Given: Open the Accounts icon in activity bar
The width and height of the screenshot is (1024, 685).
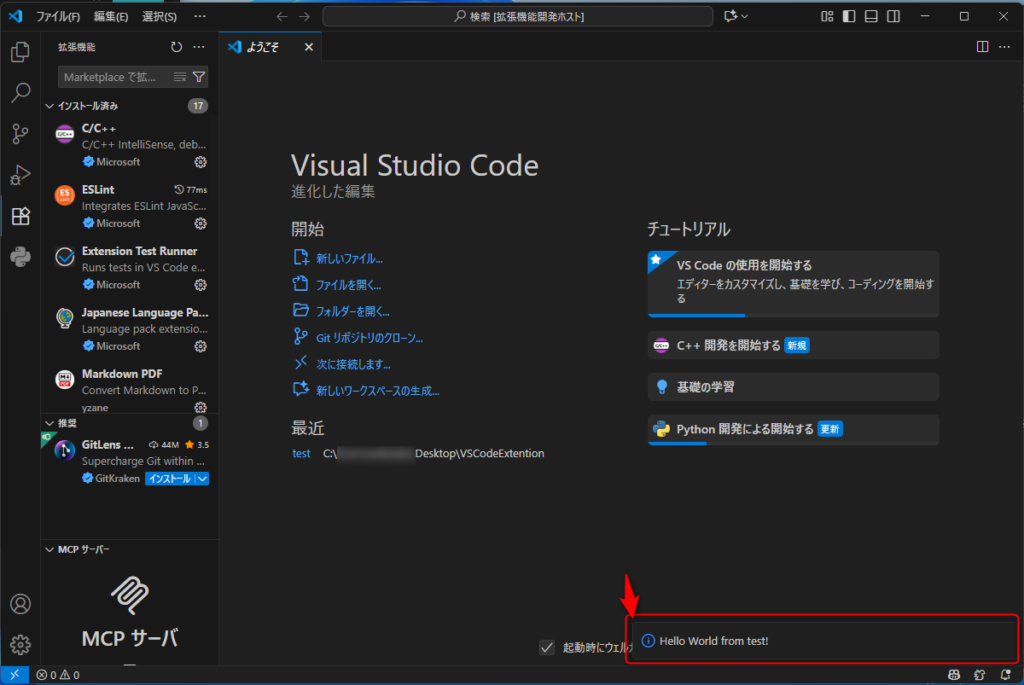Looking at the screenshot, I should [x=20, y=604].
